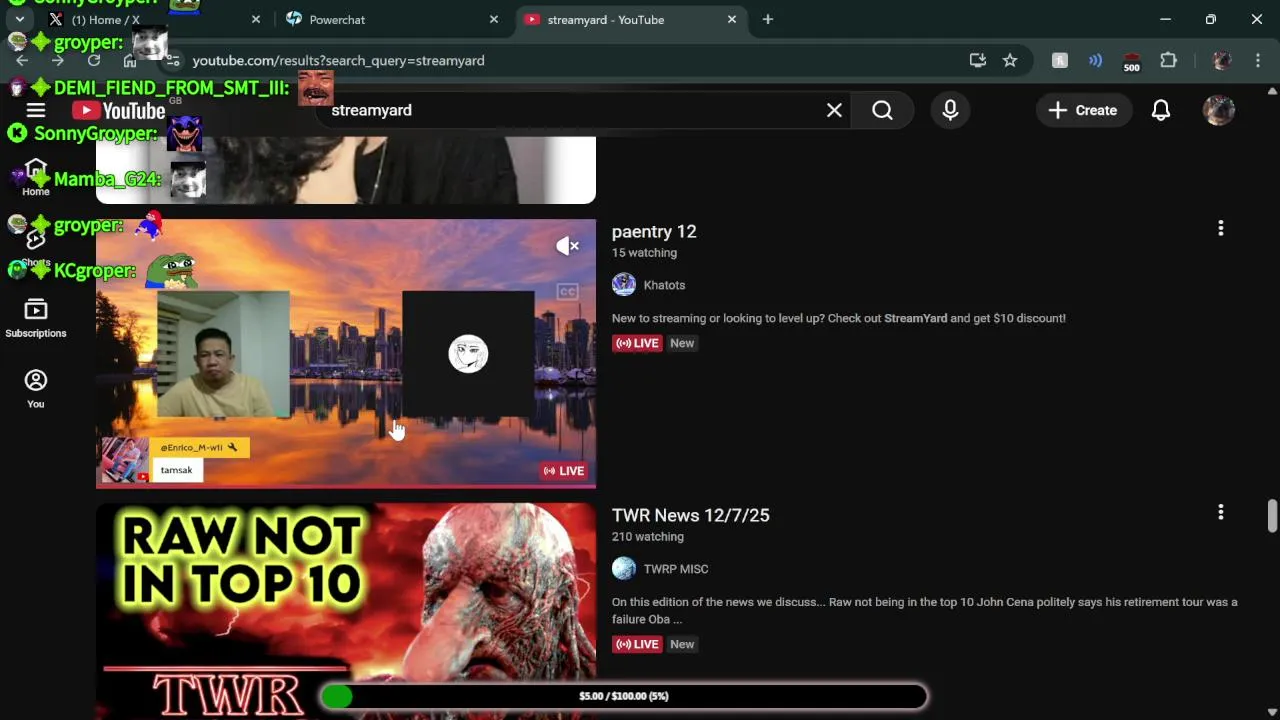This screenshot has width=1280, height=720.
Task: Click the address bar URL
Action: tap(339, 60)
